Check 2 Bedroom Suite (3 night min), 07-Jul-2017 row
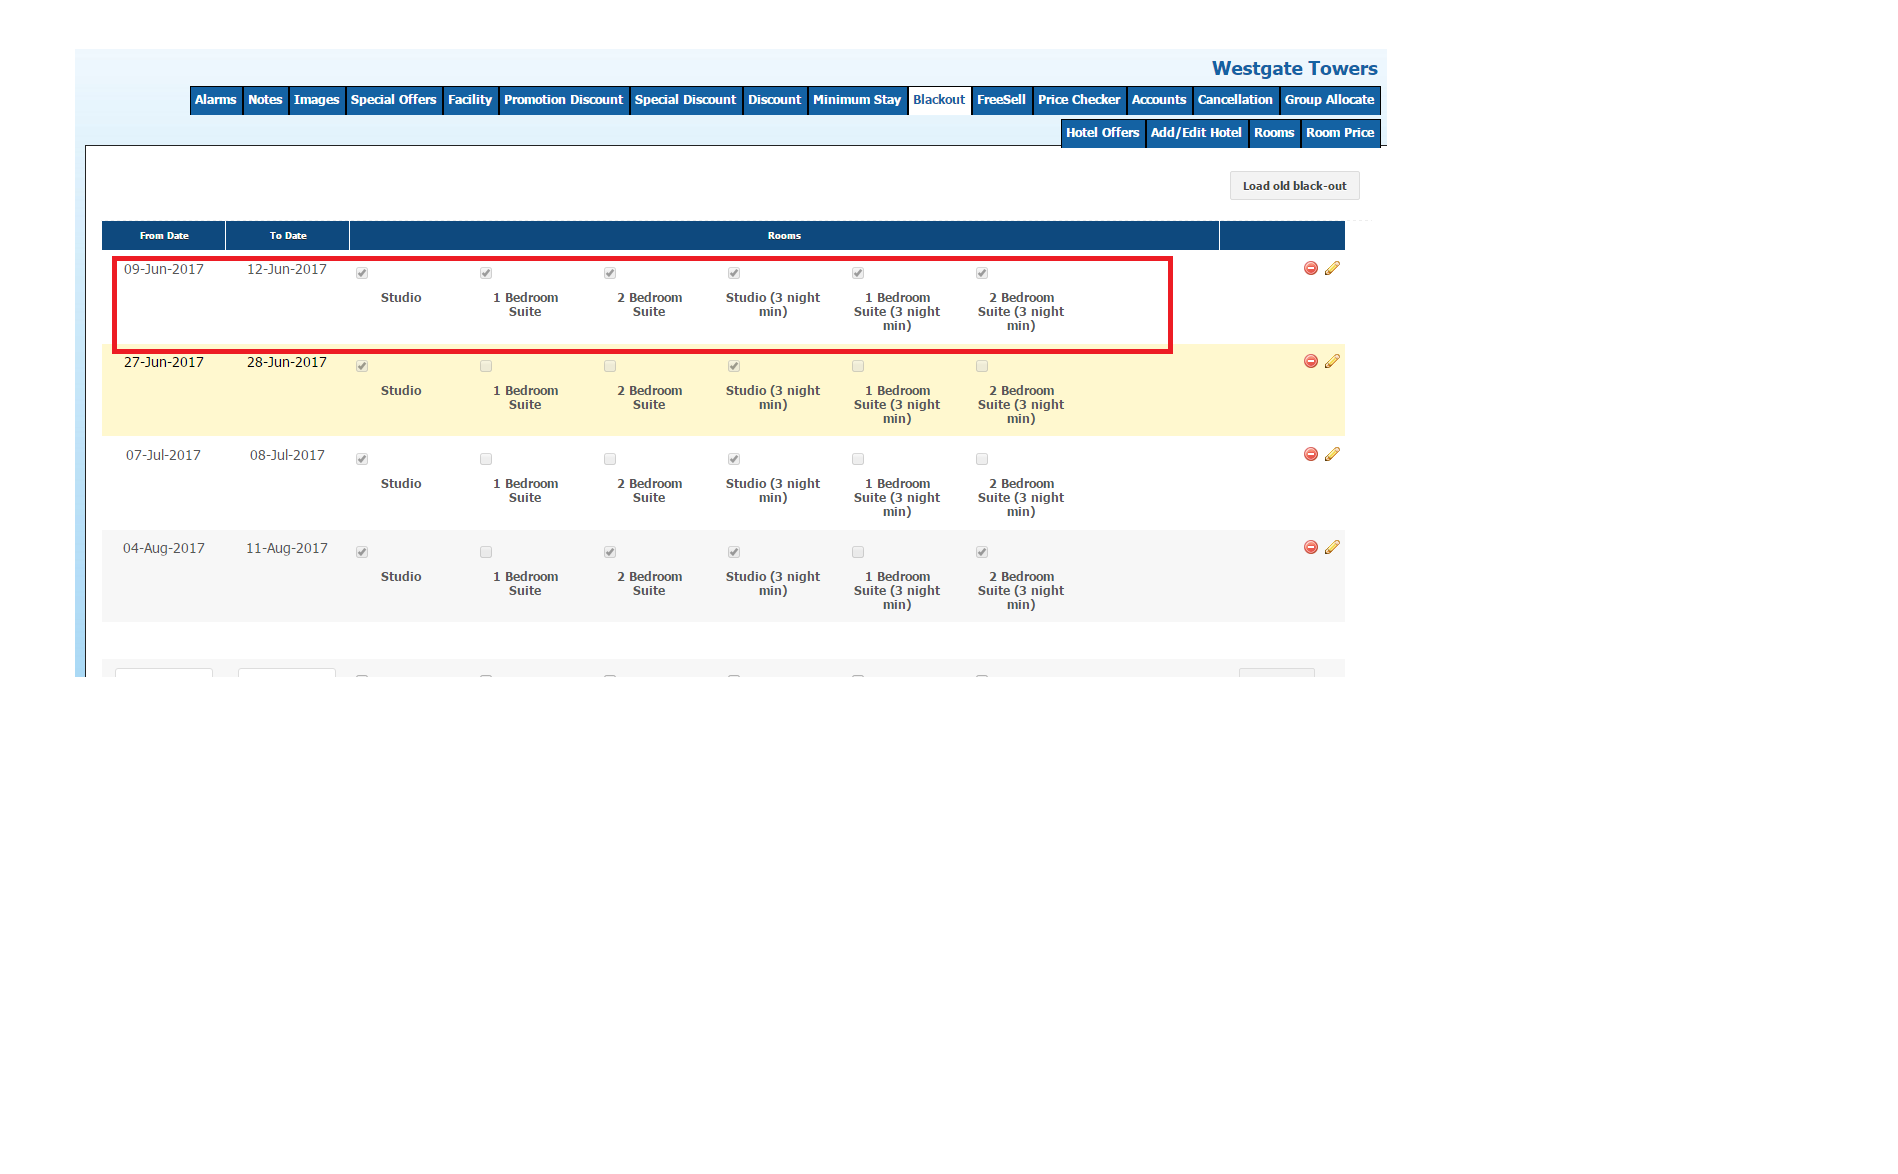The image size is (1898, 1174). point(982,459)
